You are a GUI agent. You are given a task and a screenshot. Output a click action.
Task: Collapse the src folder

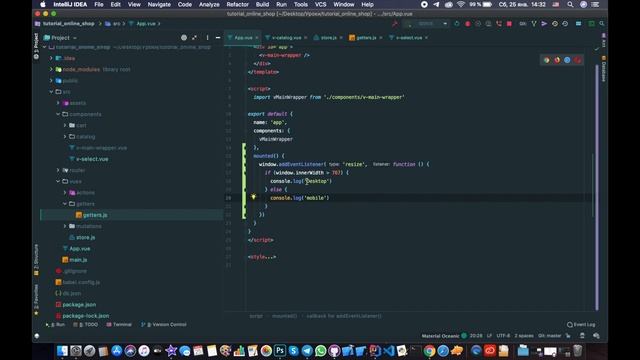[51, 92]
